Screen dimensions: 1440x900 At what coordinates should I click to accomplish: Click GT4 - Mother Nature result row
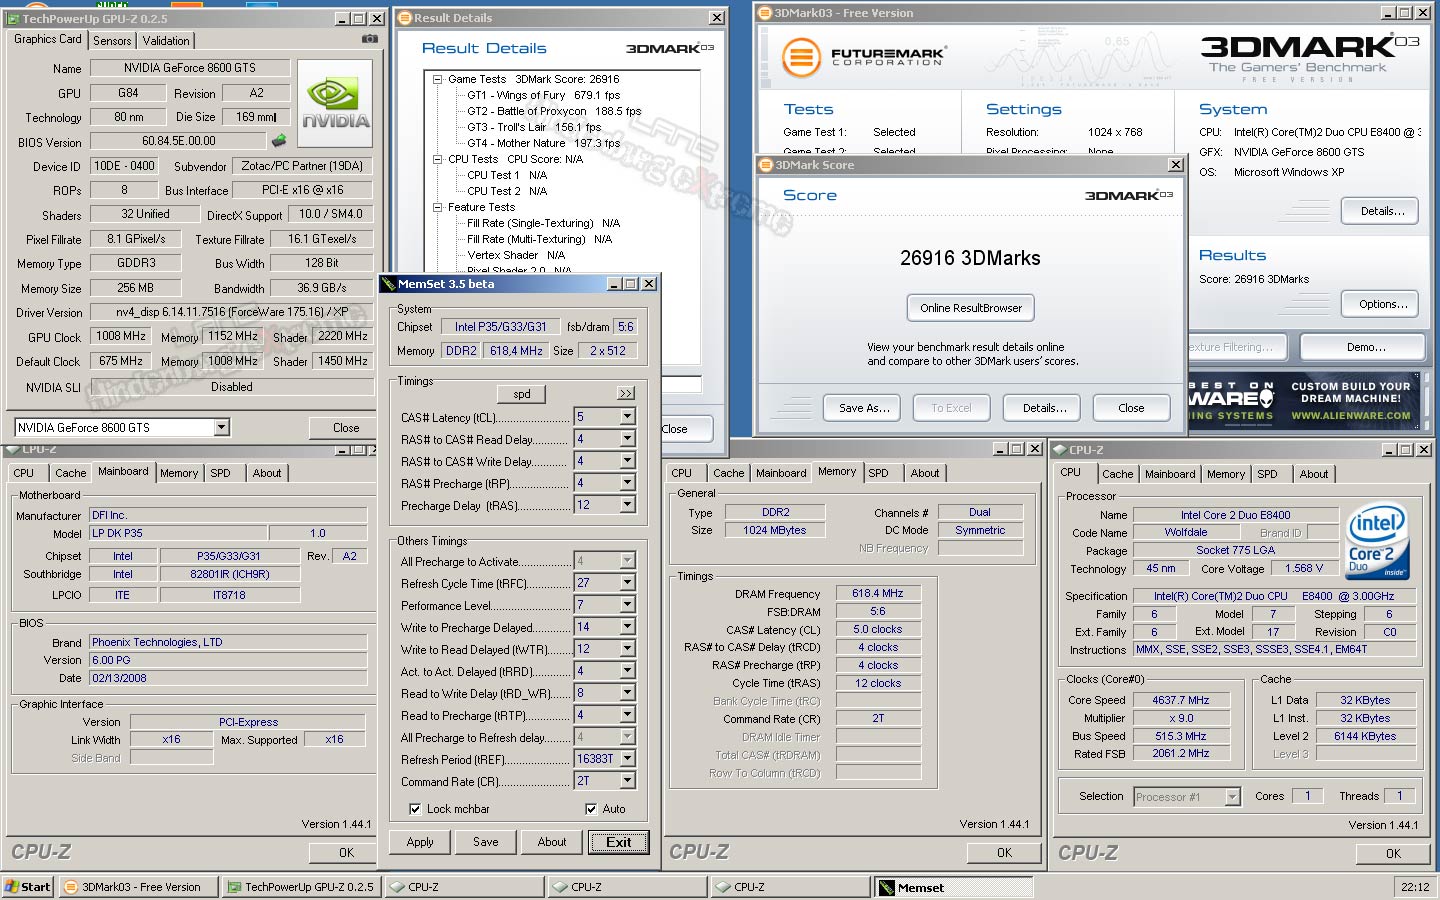(x=543, y=143)
